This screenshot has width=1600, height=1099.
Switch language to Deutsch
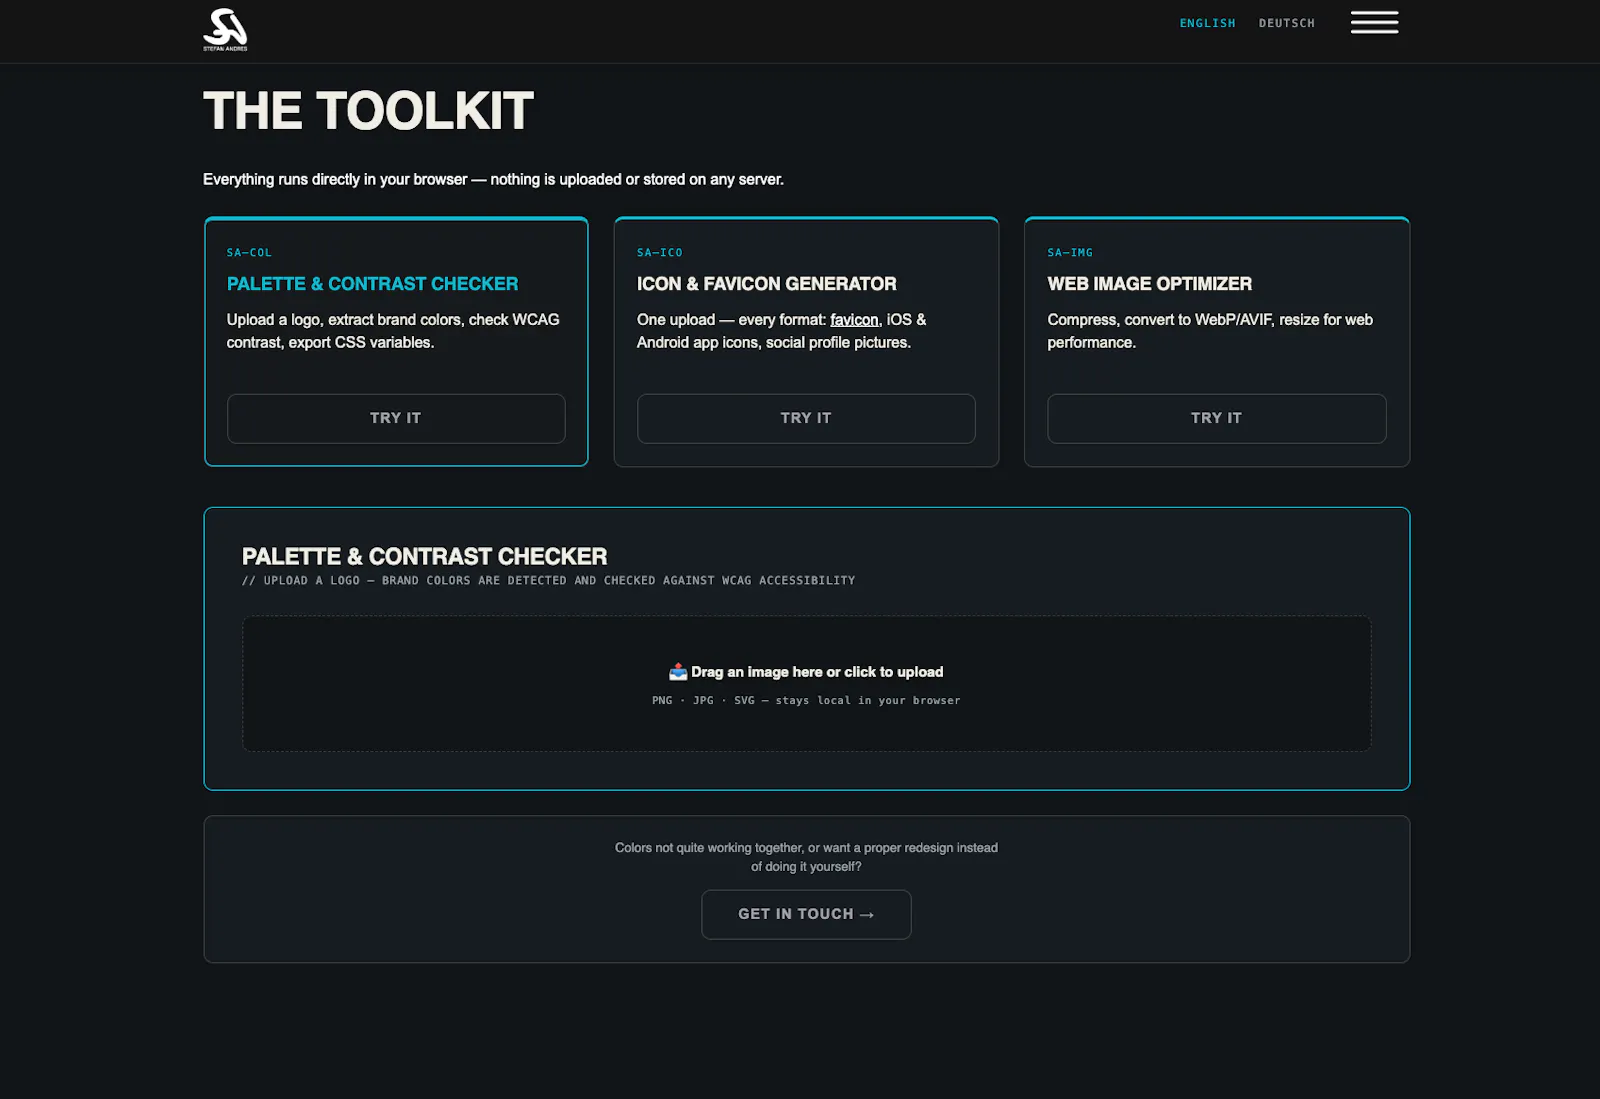point(1286,23)
